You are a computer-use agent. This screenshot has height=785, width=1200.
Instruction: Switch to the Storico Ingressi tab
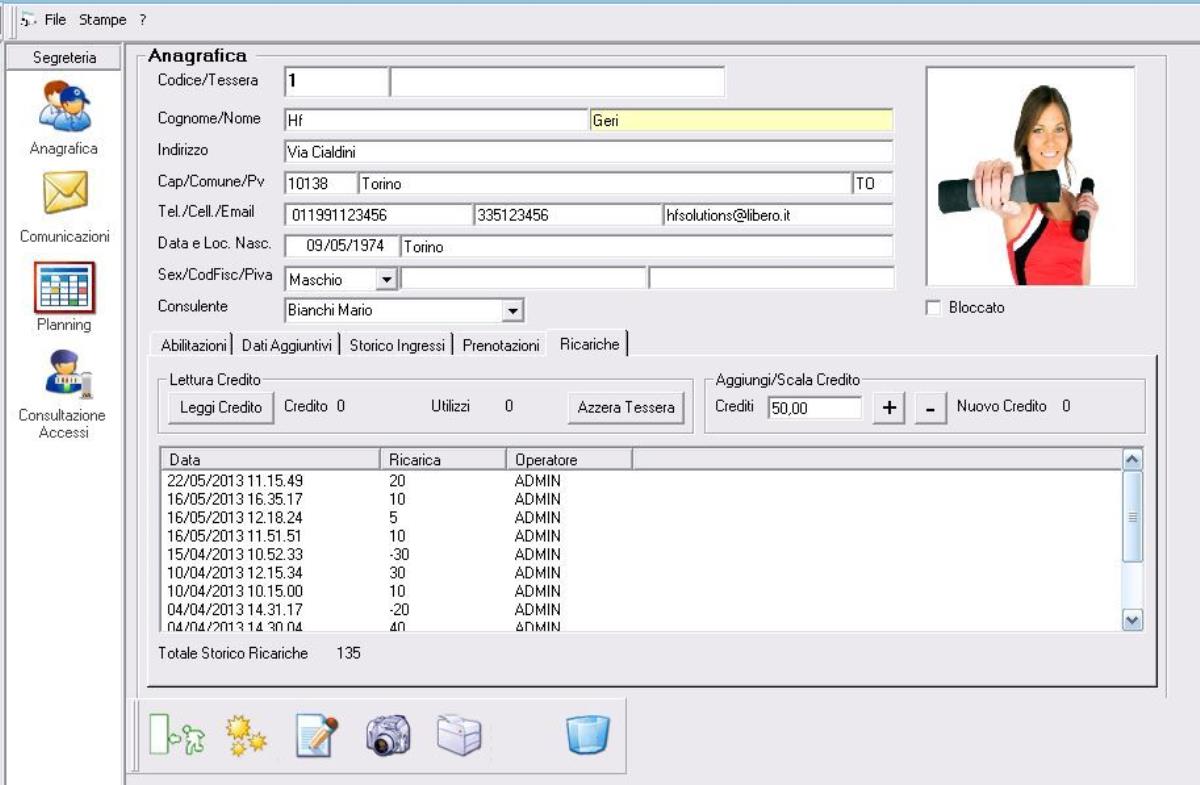pos(395,345)
